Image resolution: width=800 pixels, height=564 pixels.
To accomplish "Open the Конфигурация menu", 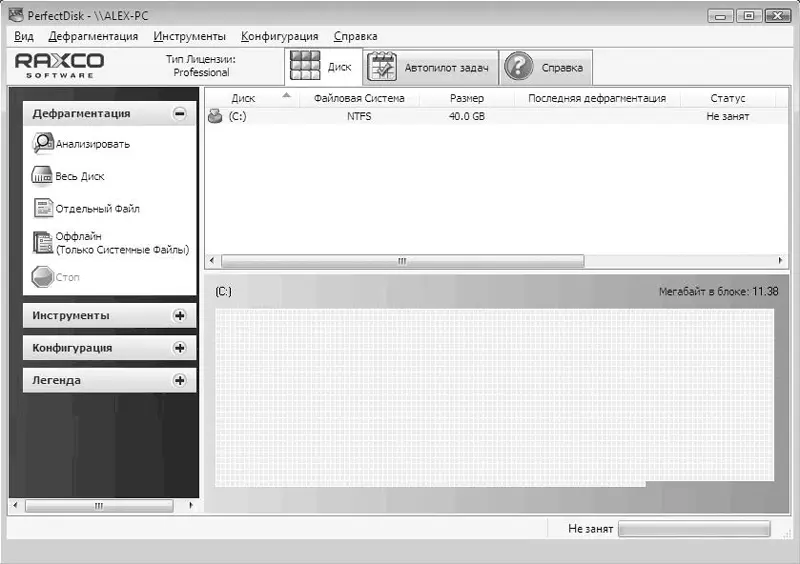I will (279, 36).
